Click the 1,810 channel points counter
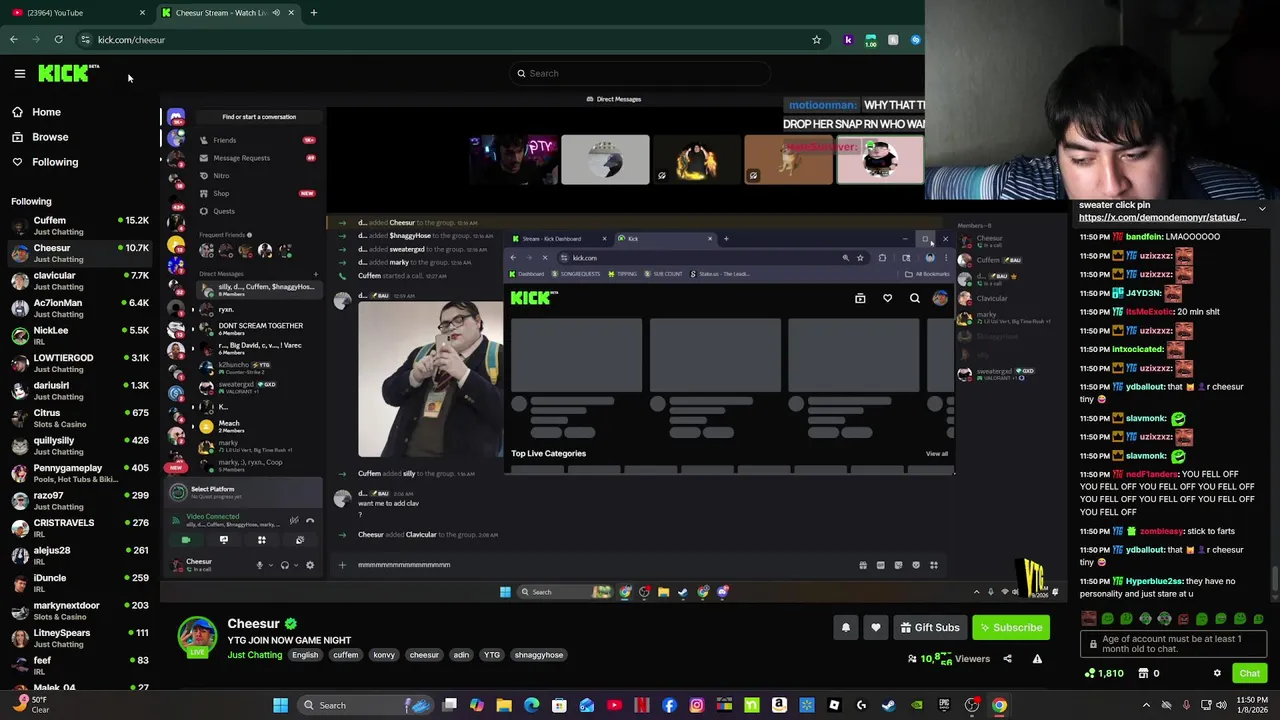1280x720 pixels. coord(1106,673)
